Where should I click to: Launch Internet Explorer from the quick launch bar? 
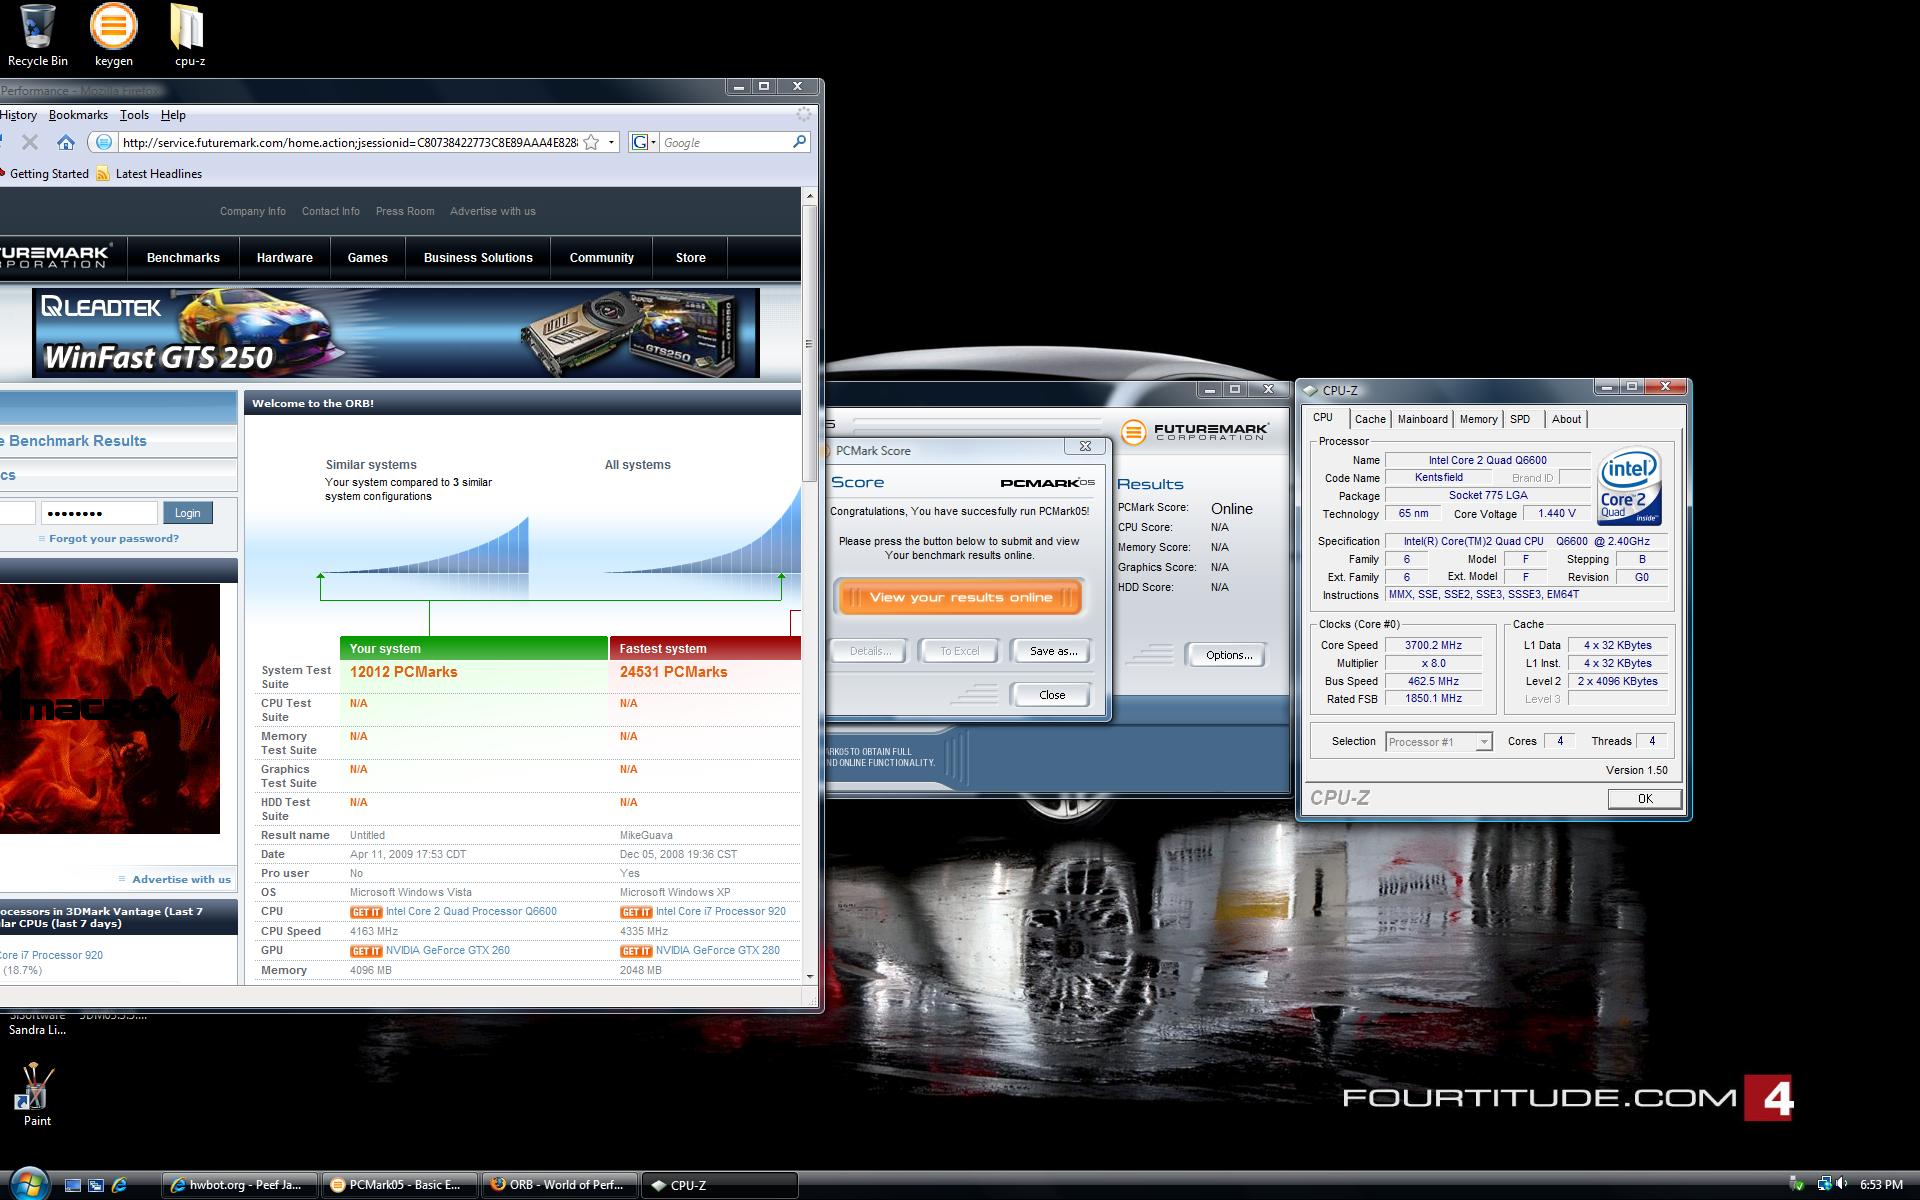click(x=120, y=1185)
